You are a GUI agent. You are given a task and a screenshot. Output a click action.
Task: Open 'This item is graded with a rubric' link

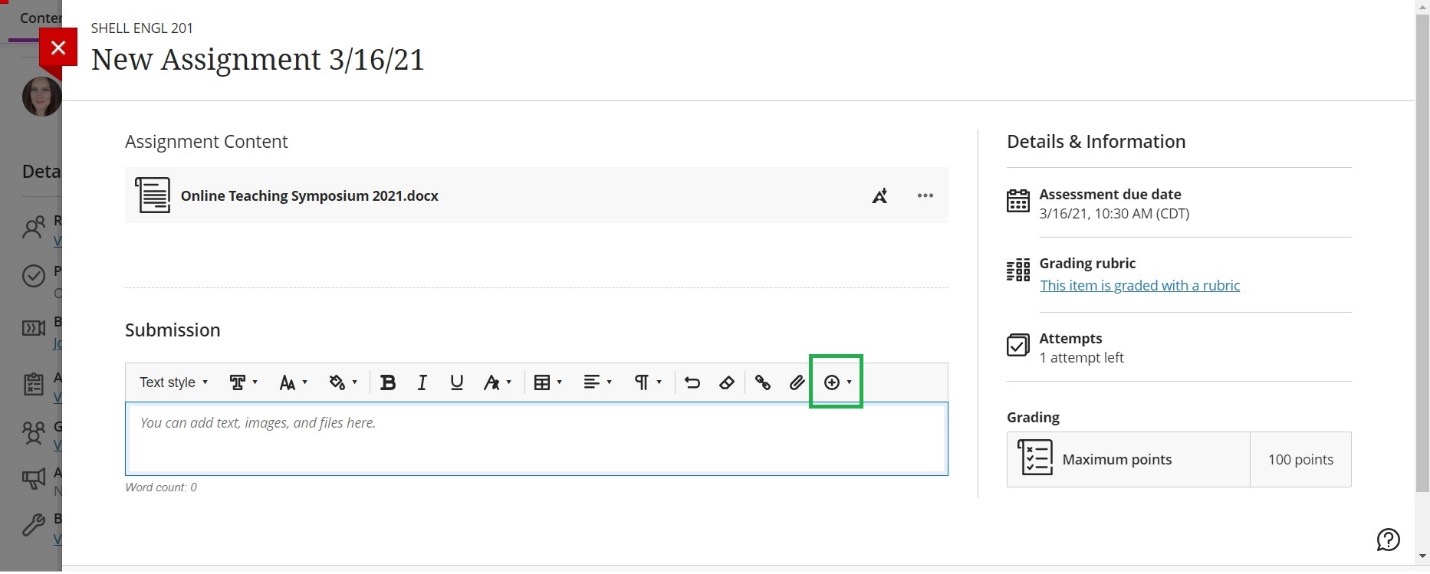[x=1139, y=285]
